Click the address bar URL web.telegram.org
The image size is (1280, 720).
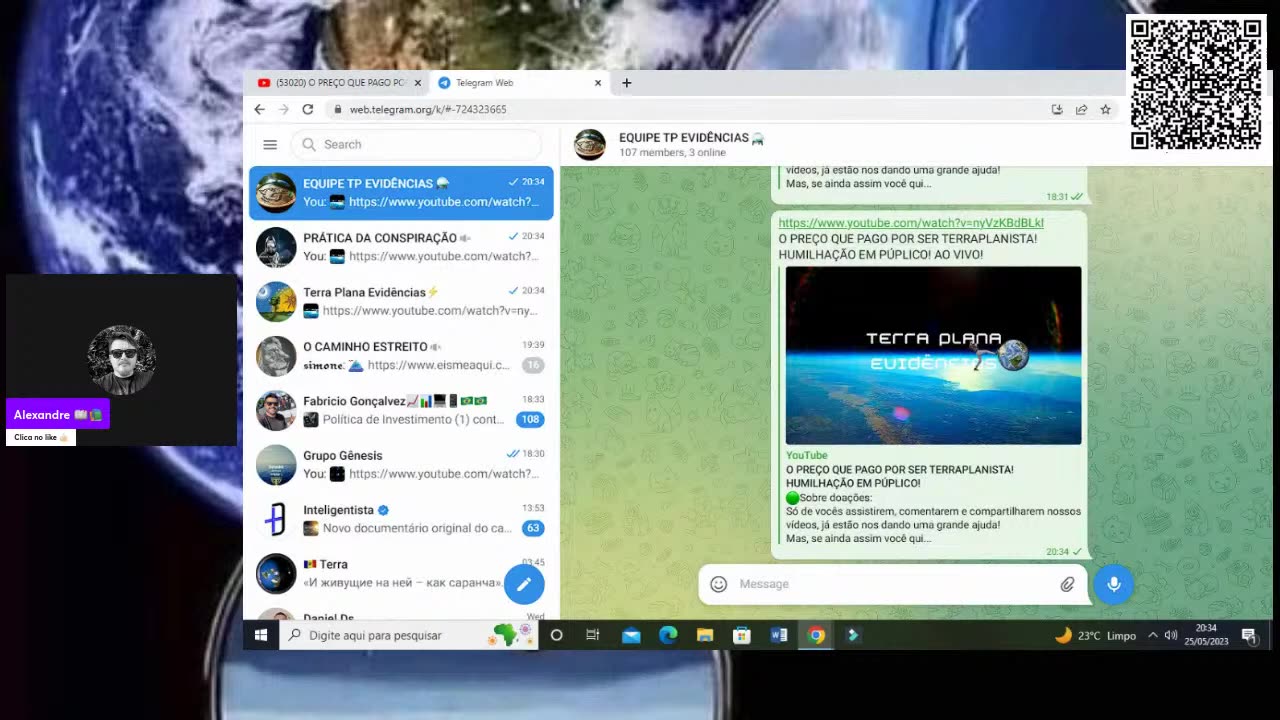[427, 109]
